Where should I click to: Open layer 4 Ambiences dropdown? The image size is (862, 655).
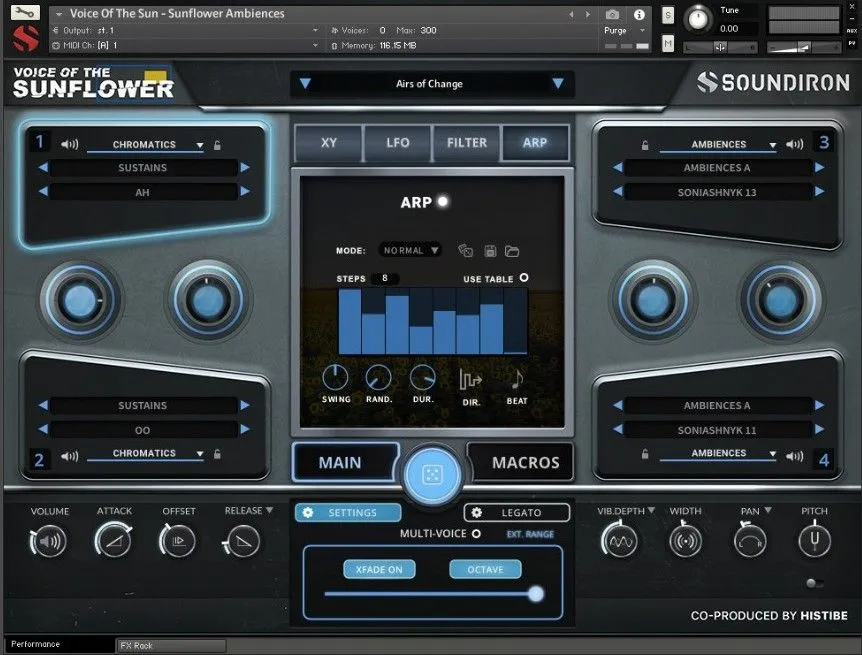pos(718,454)
